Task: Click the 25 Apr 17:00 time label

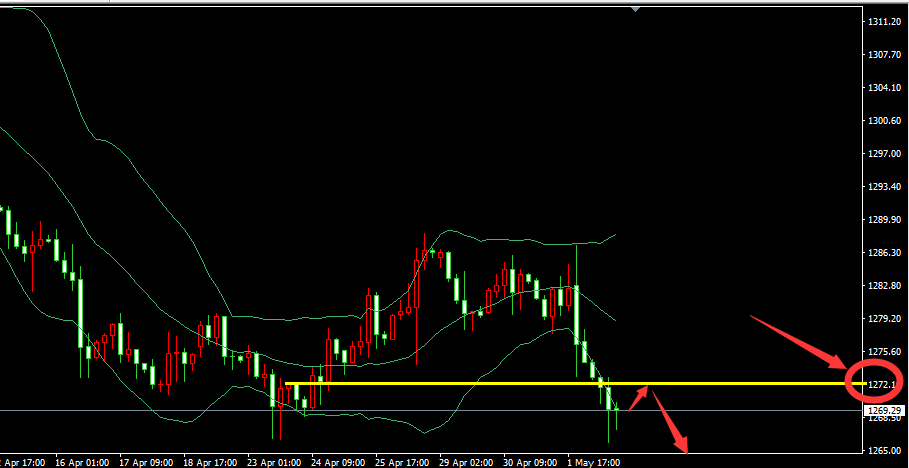Action: pos(401,462)
